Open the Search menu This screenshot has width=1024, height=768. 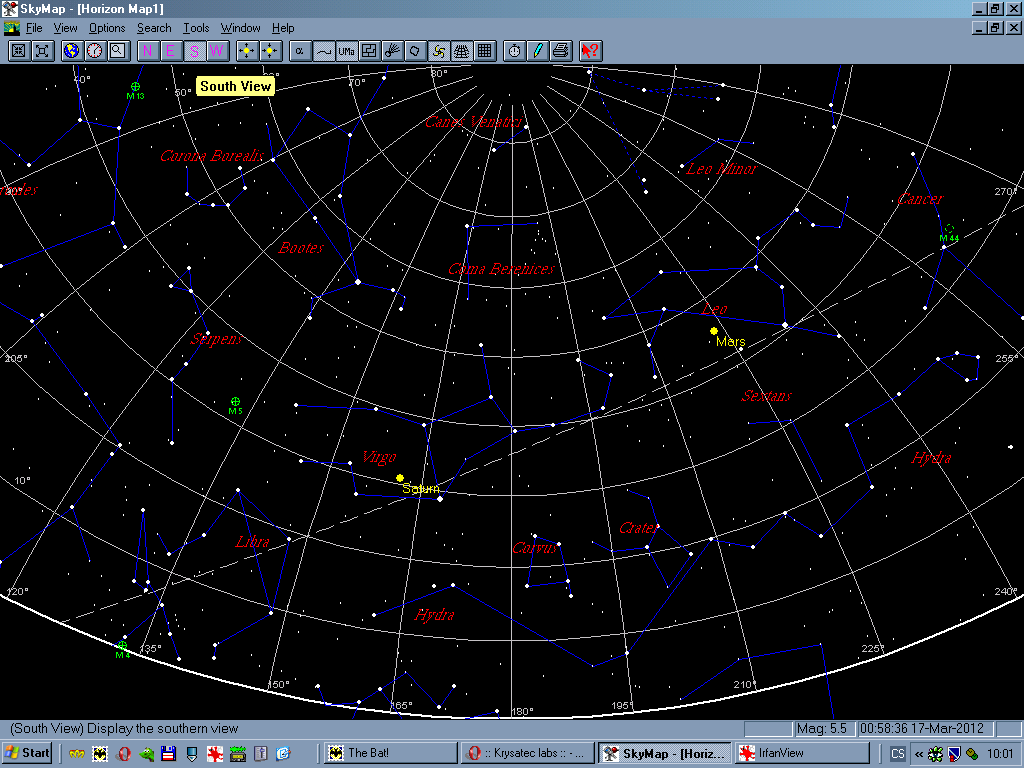click(154, 28)
